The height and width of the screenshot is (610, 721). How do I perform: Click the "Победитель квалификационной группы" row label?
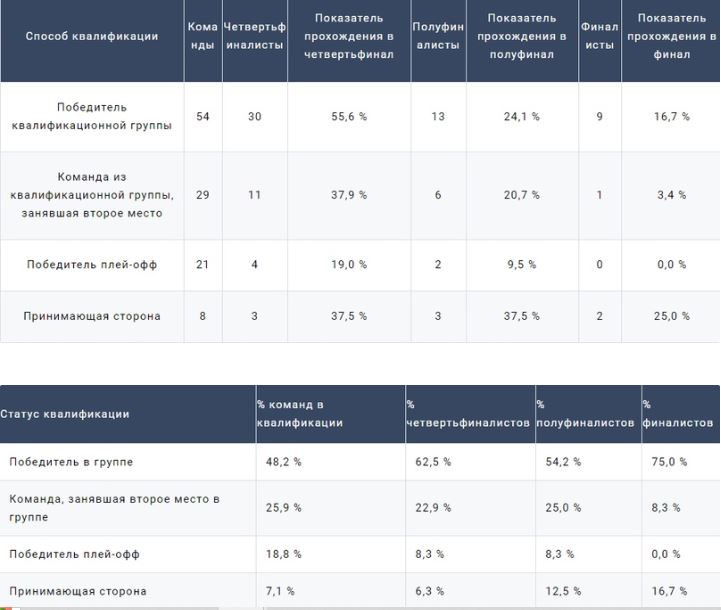click(91, 116)
